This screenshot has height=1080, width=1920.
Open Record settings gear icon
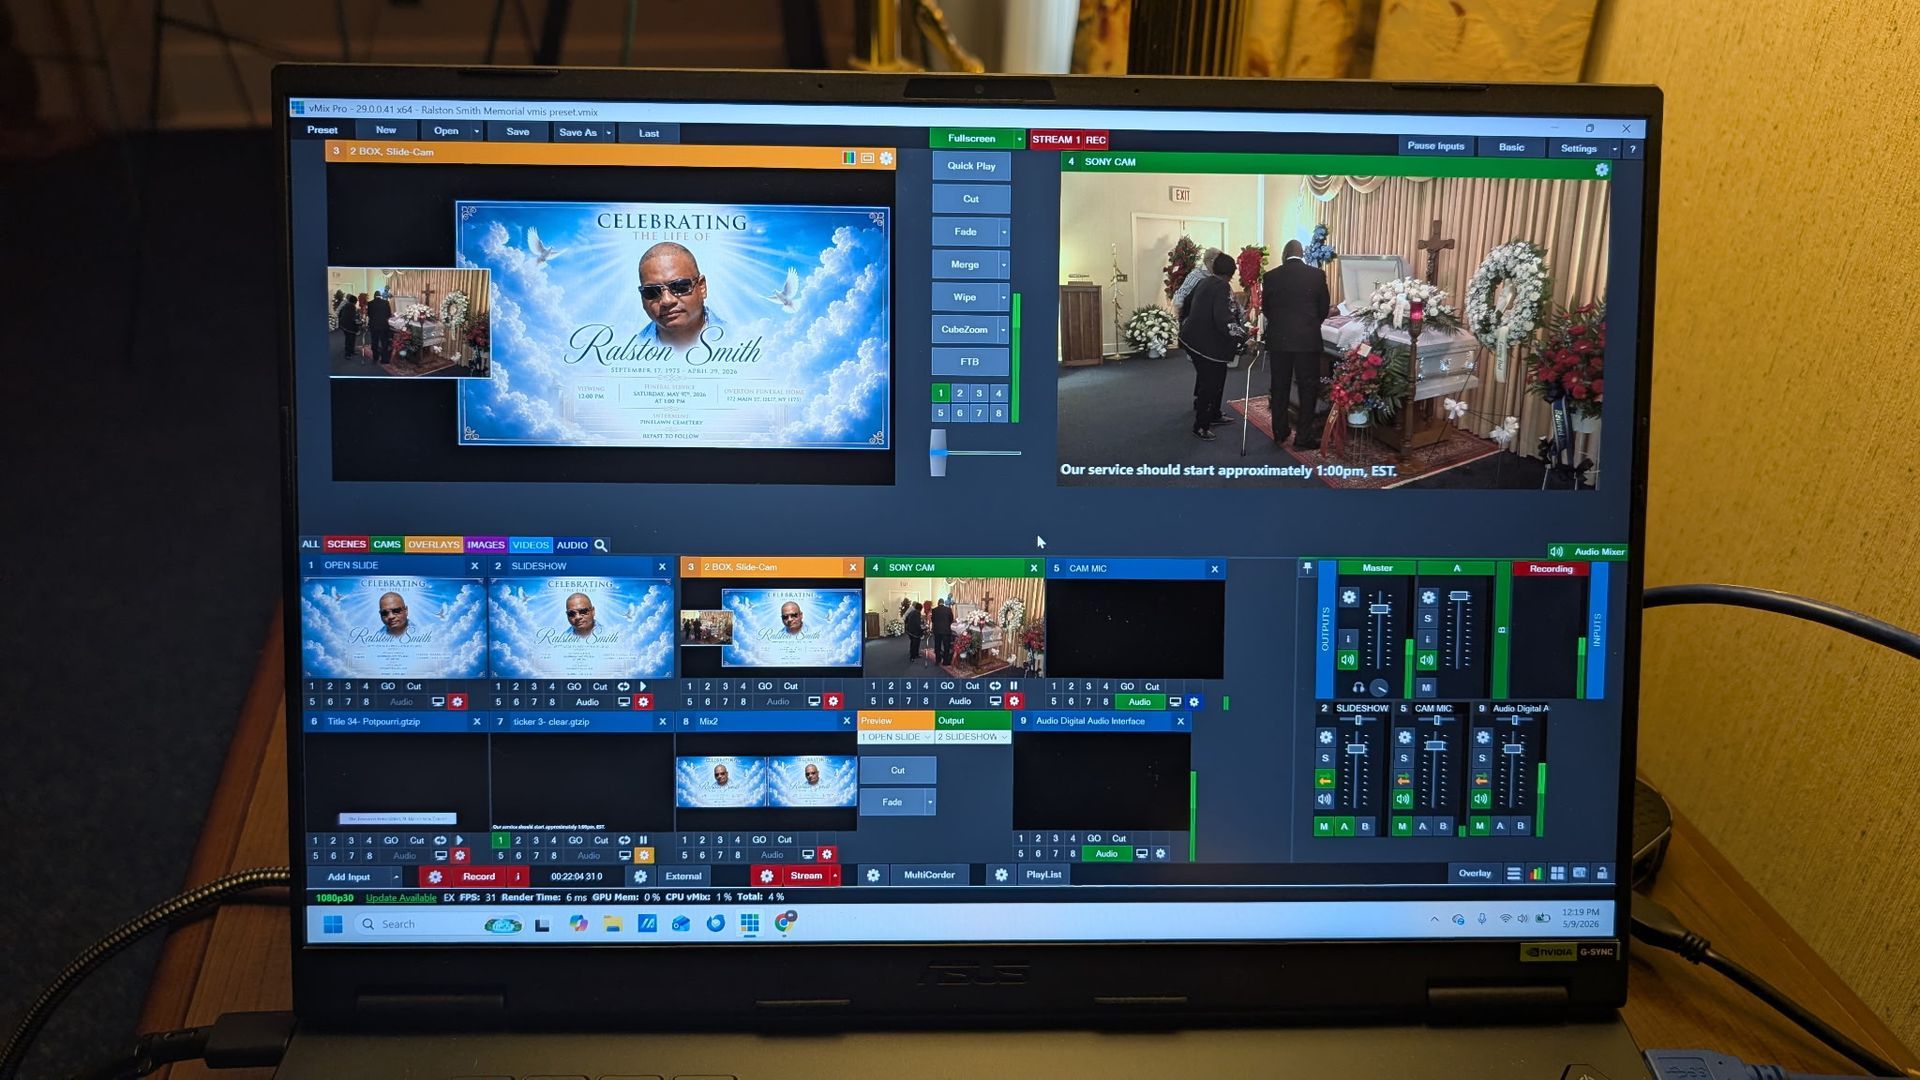pyautogui.click(x=435, y=876)
